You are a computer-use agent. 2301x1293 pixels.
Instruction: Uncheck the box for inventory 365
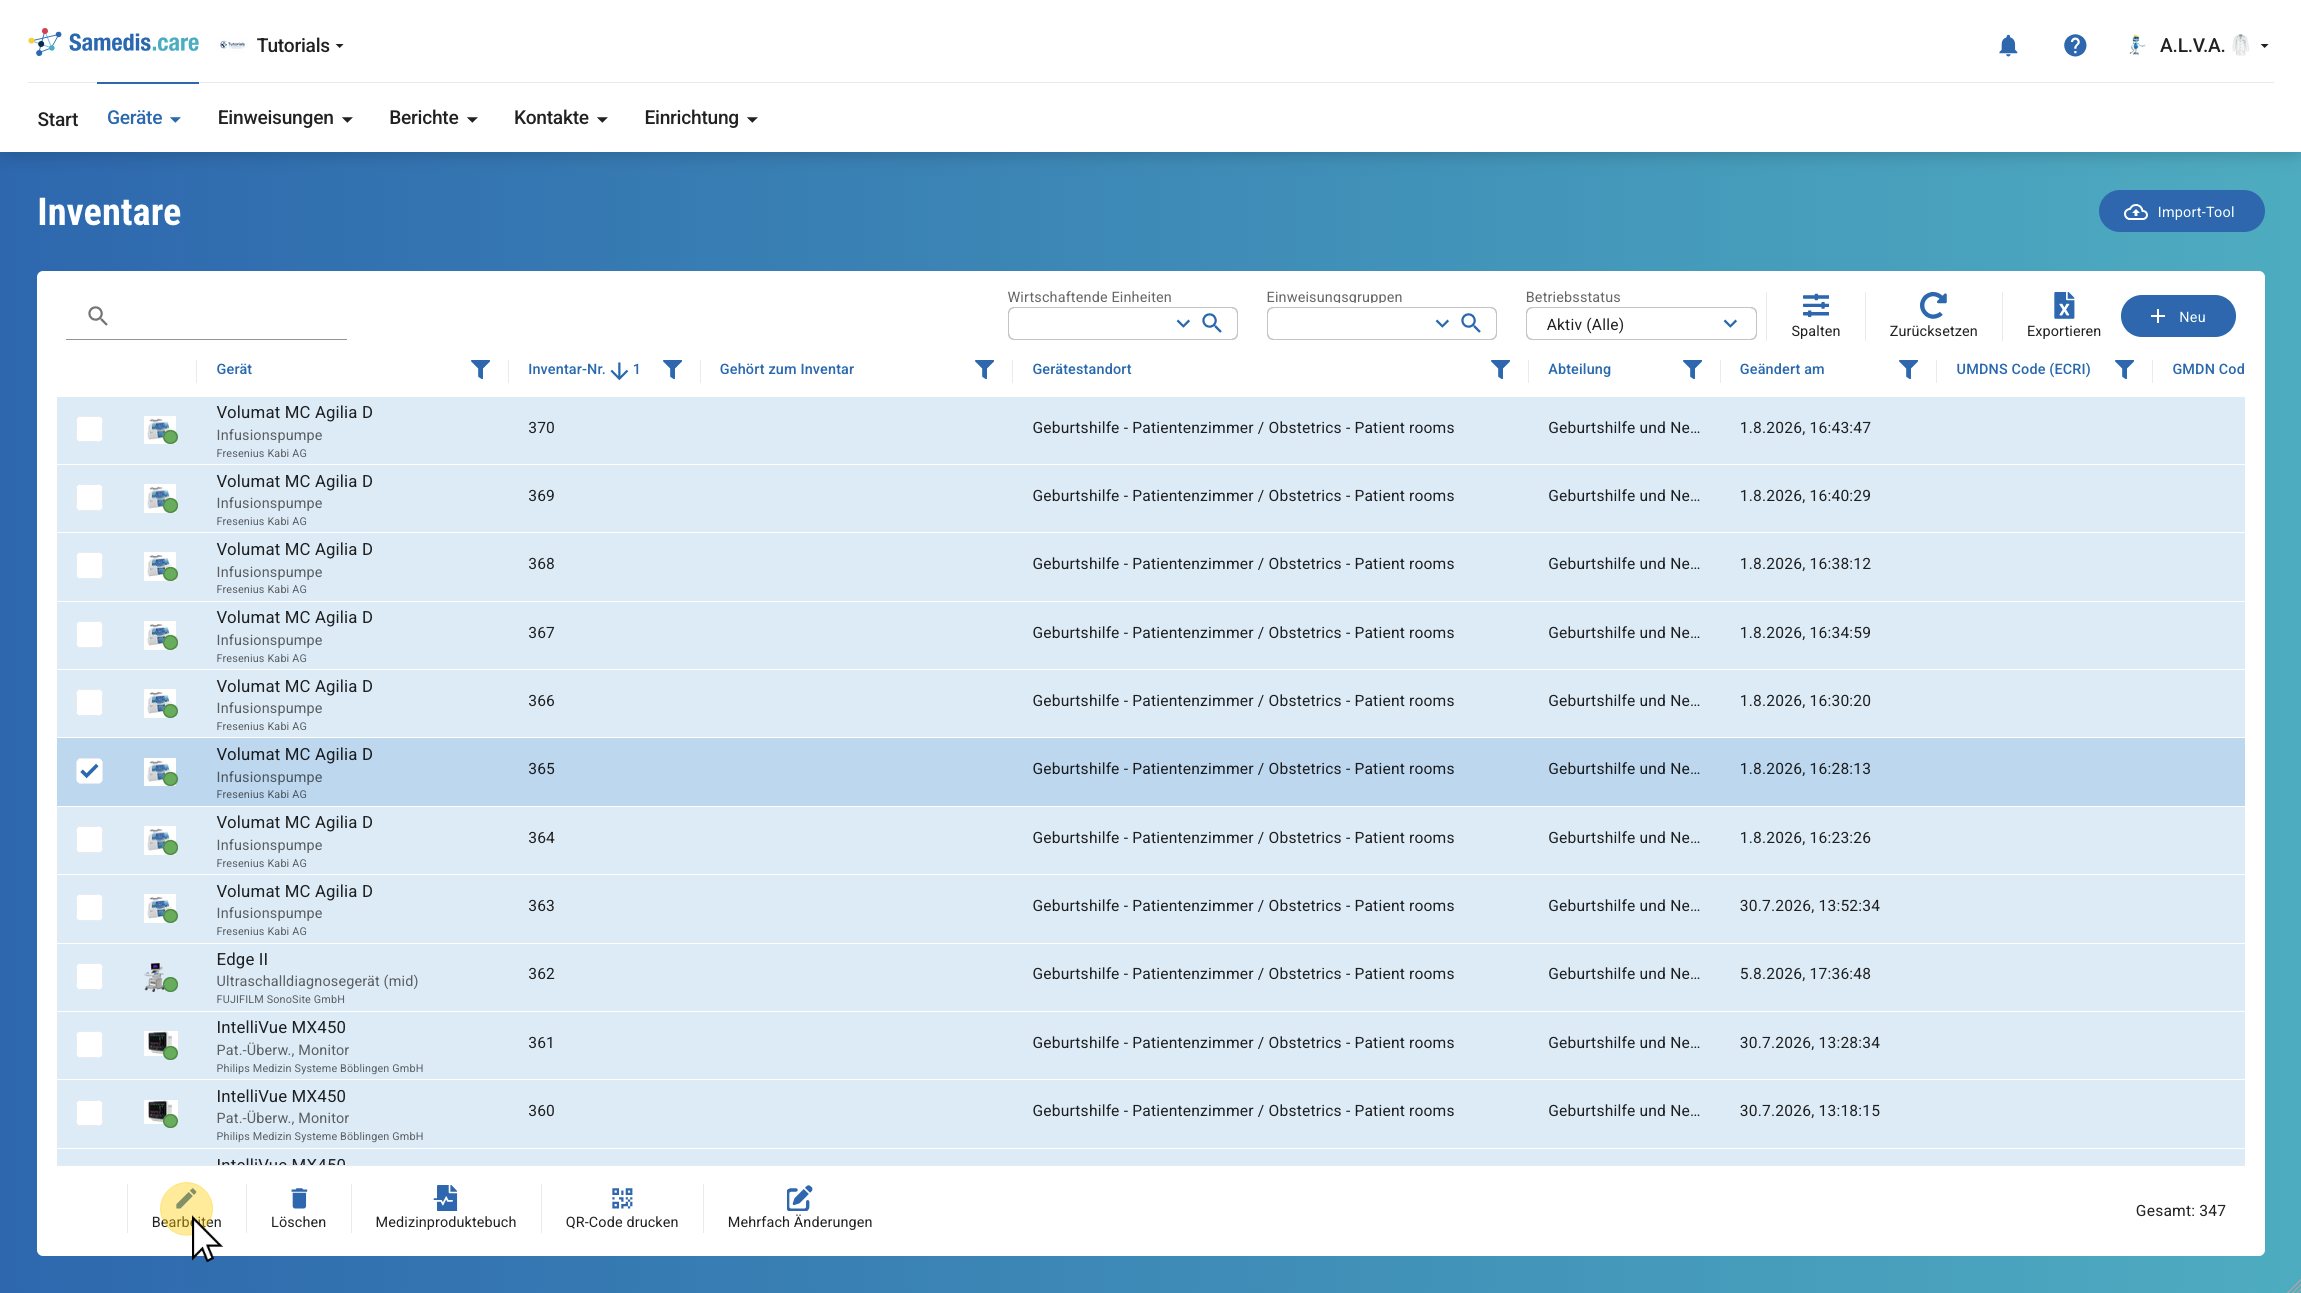point(90,771)
